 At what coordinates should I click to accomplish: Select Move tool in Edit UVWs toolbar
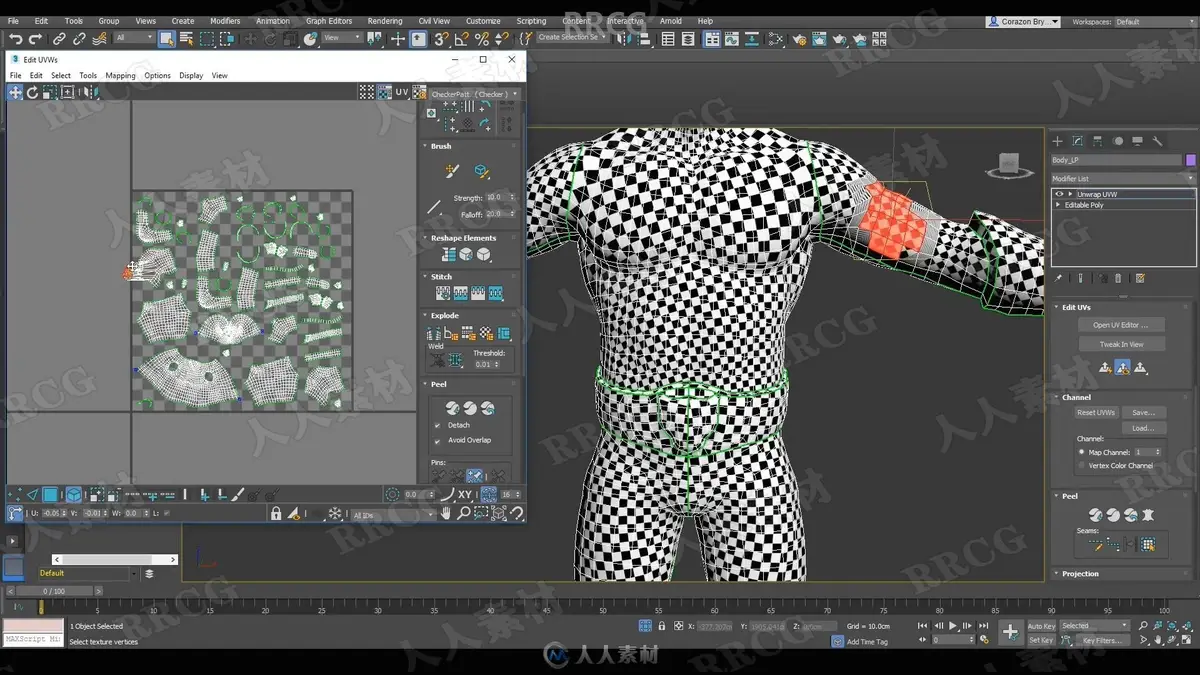click(15, 92)
